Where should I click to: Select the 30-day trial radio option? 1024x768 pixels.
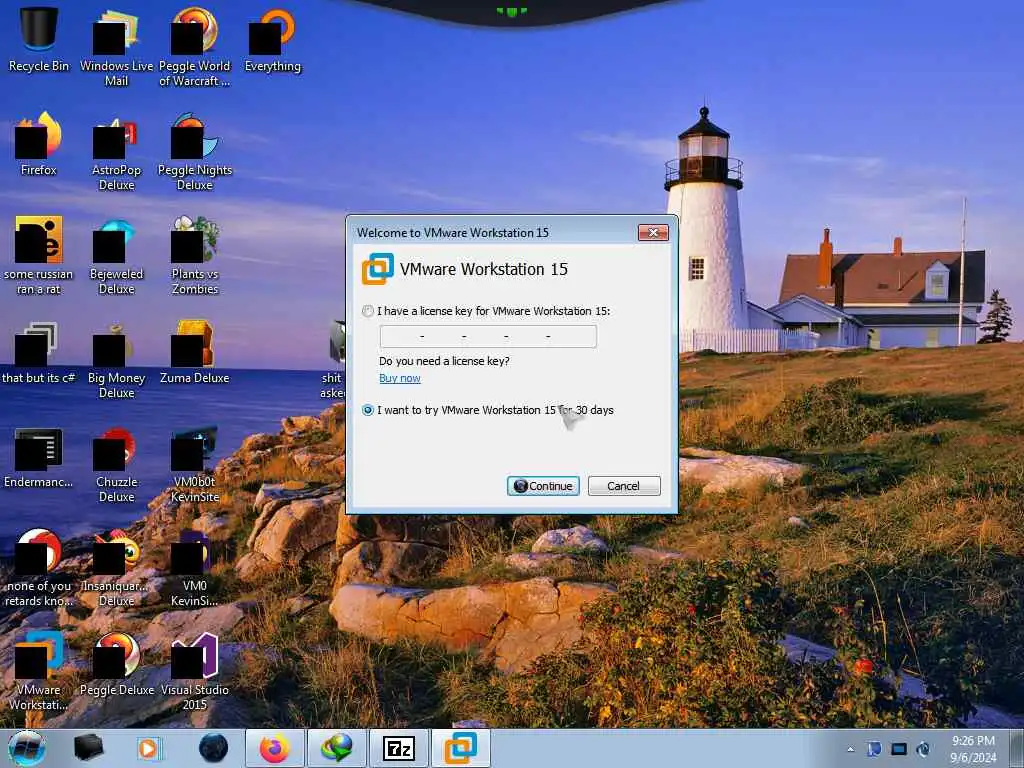[368, 410]
